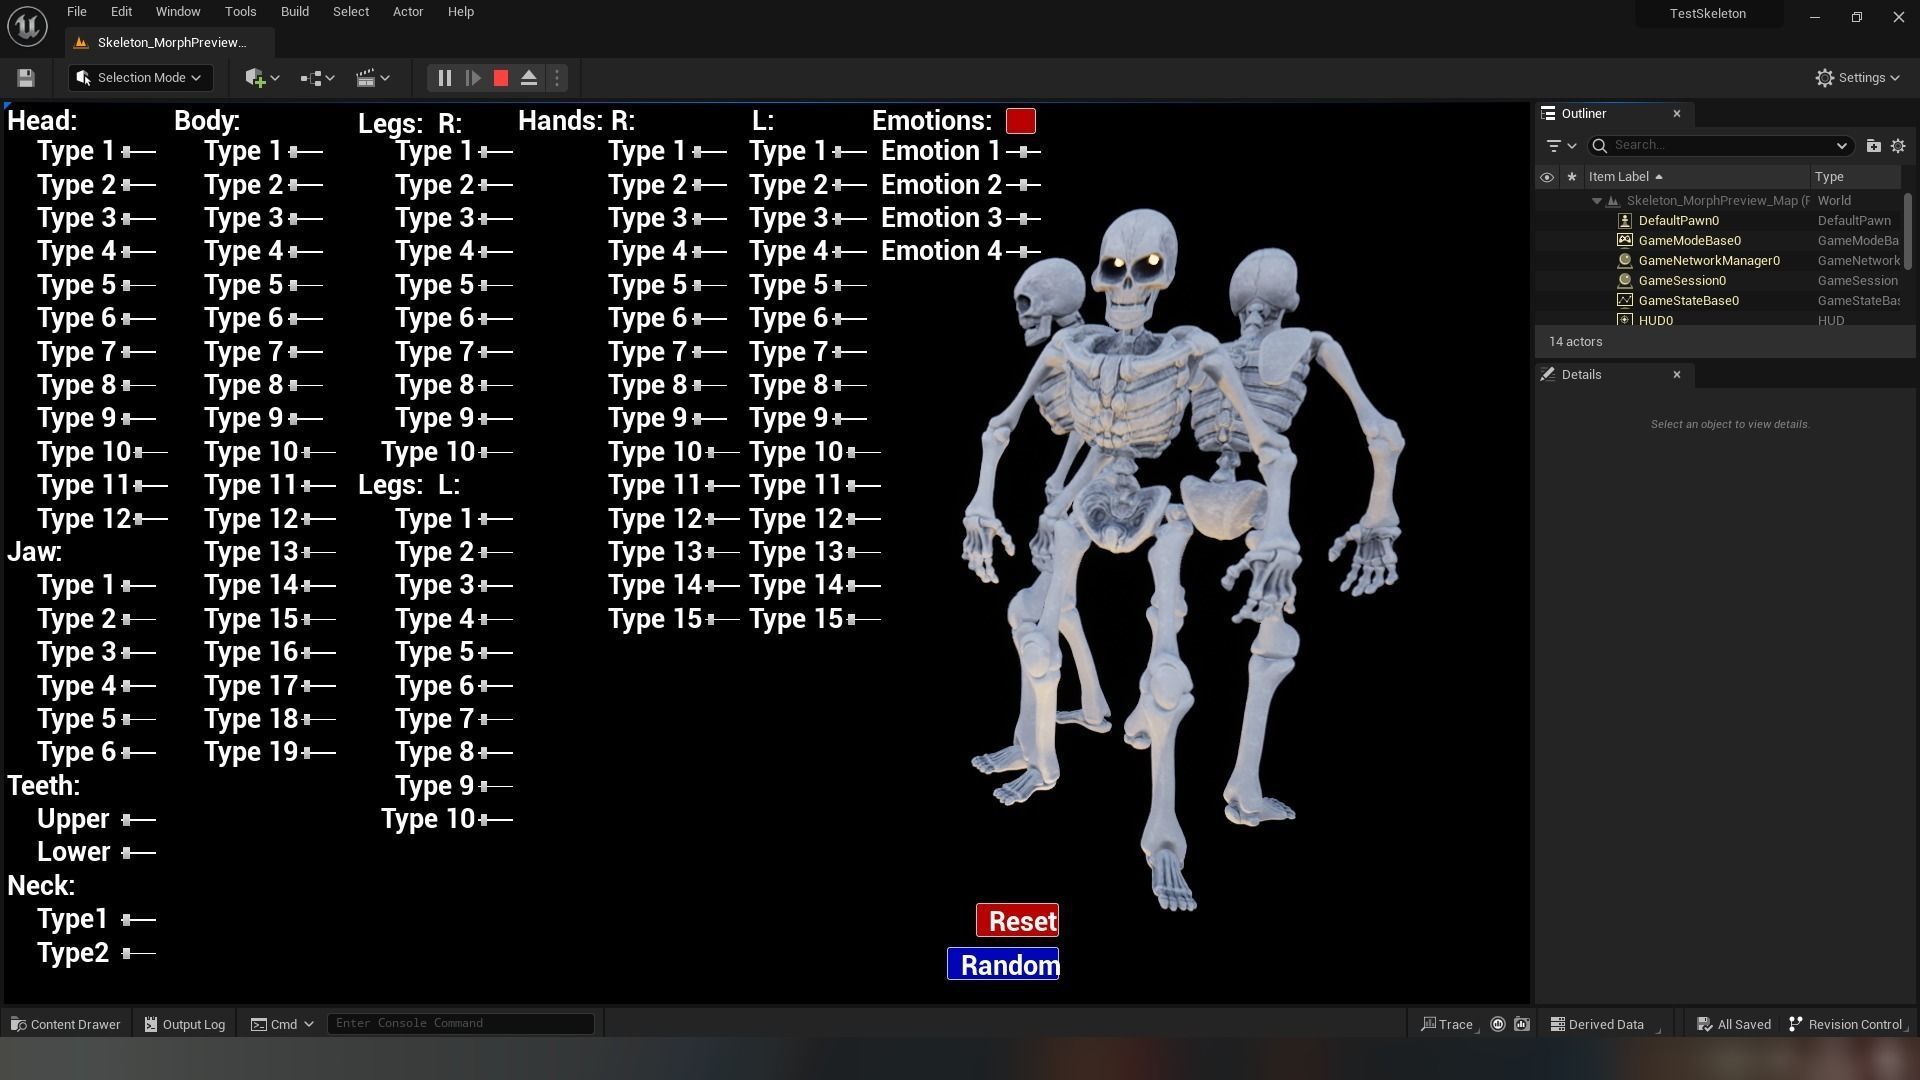Open the Content Drawer
The height and width of the screenshot is (1080, 1920).
tap(65, 1024)
